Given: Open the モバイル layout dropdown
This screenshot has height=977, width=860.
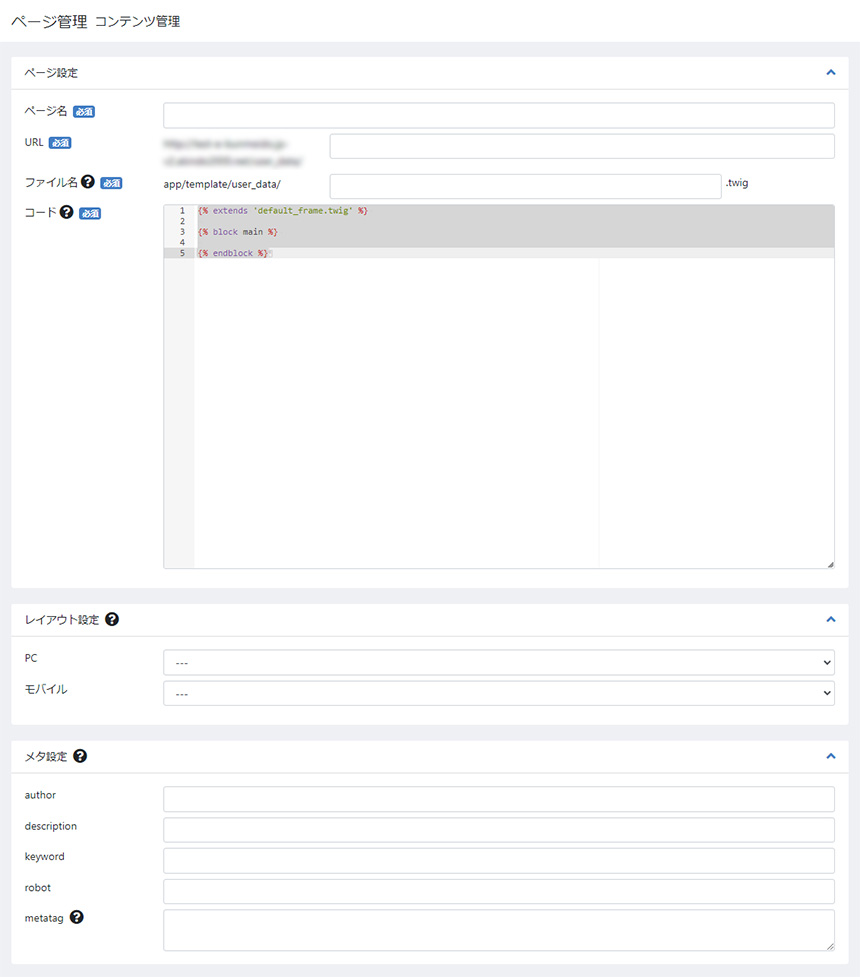Looking at the screenshot, I should (x=498, y=692).
